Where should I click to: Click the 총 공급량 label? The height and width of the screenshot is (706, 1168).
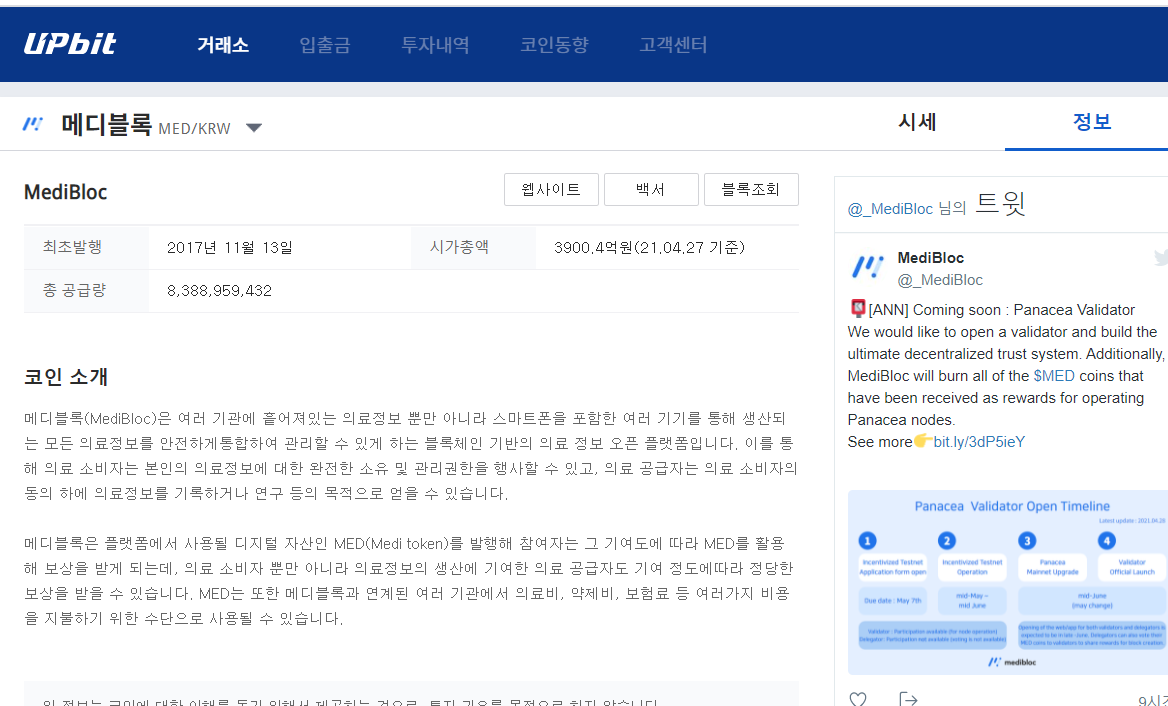click(x=74, y=290)
